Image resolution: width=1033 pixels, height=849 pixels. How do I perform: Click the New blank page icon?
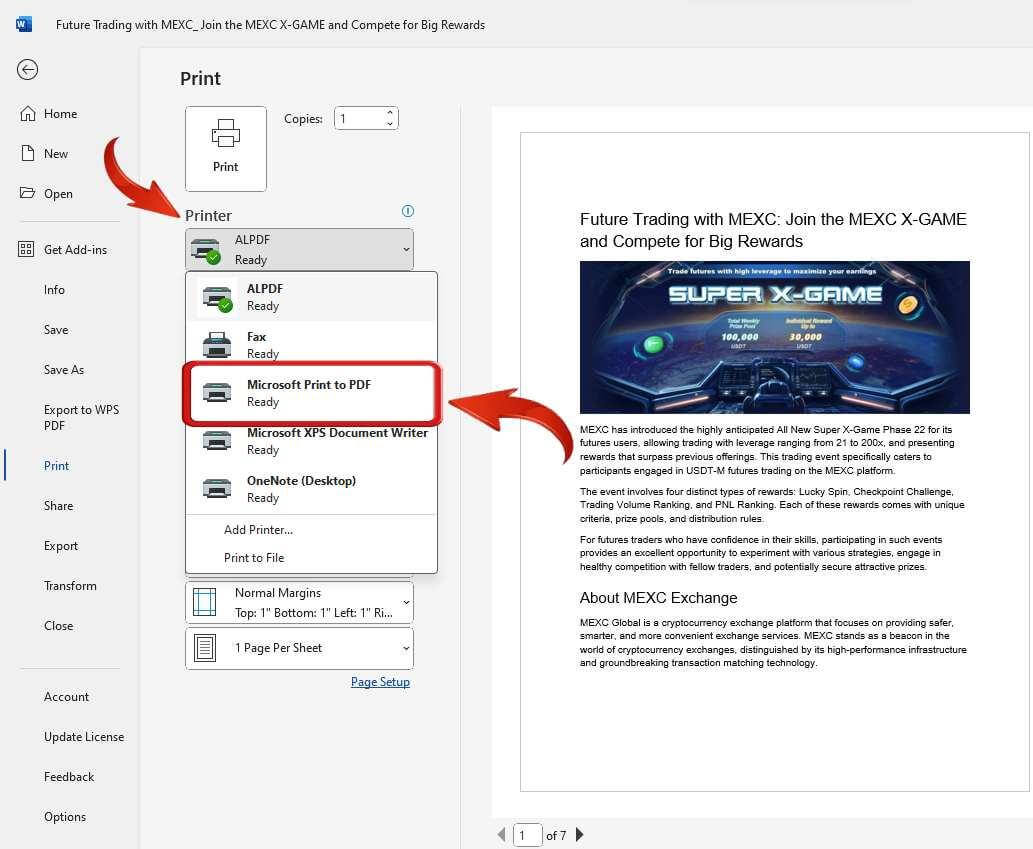point(28,153)
